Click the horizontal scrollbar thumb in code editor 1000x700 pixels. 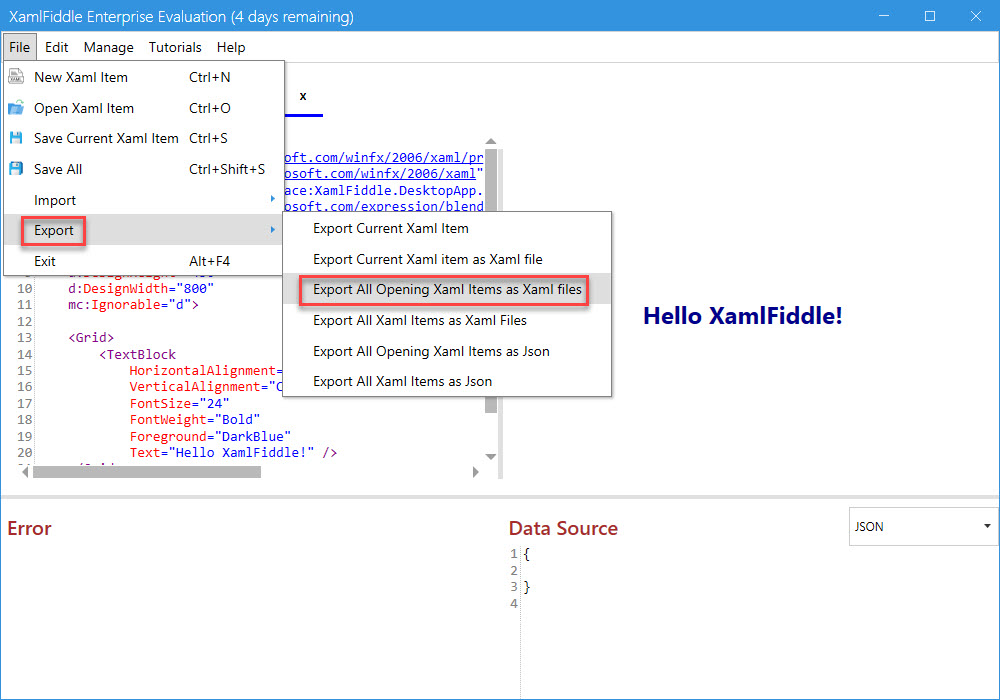pos(147,472)
